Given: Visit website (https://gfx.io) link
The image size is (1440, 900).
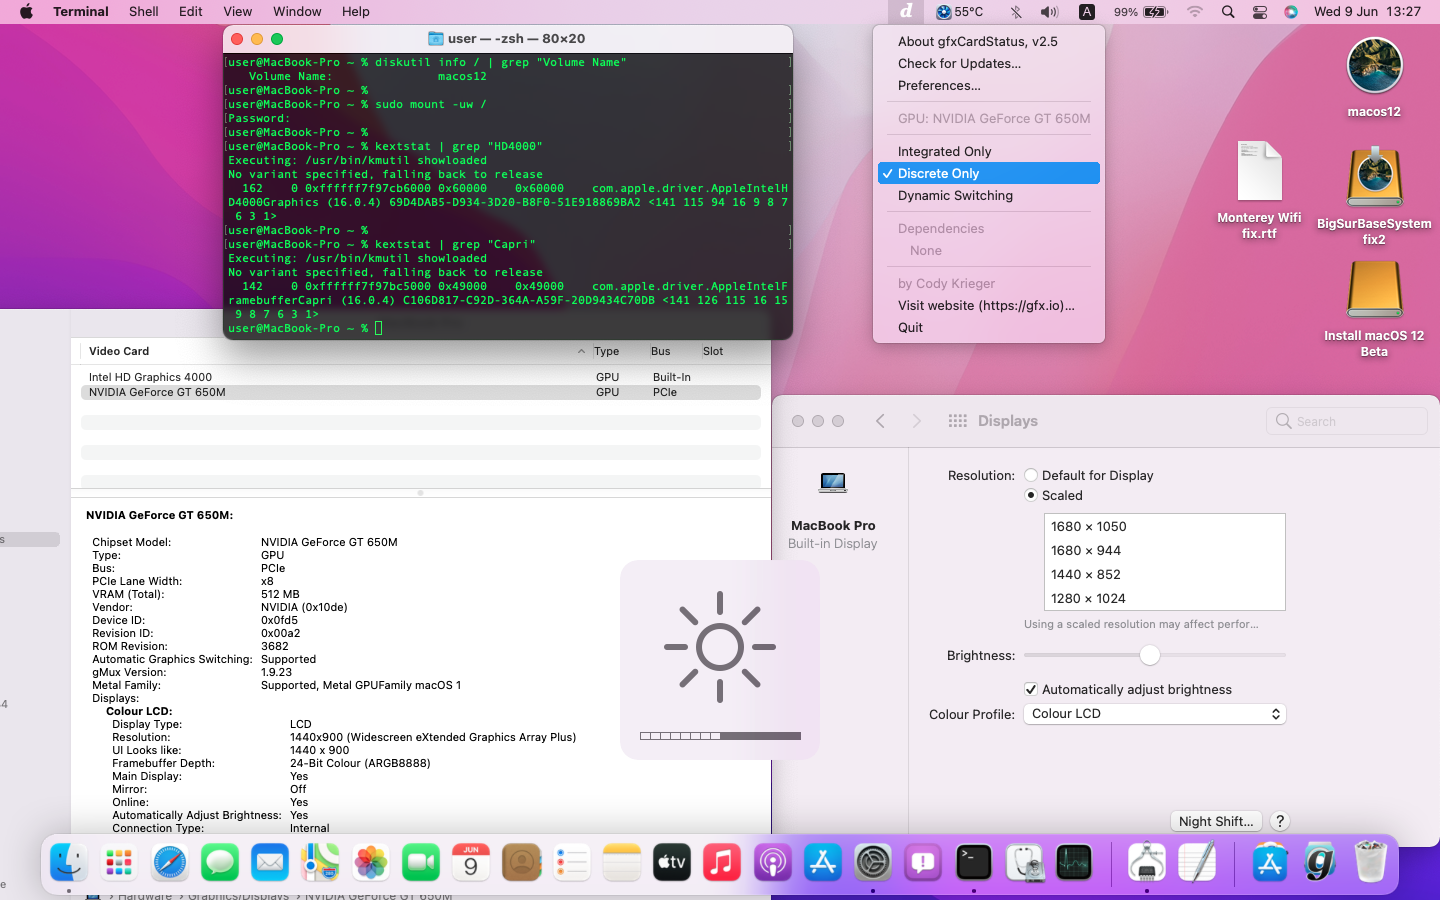Looking at the screenshot, I should click(989, 306).
